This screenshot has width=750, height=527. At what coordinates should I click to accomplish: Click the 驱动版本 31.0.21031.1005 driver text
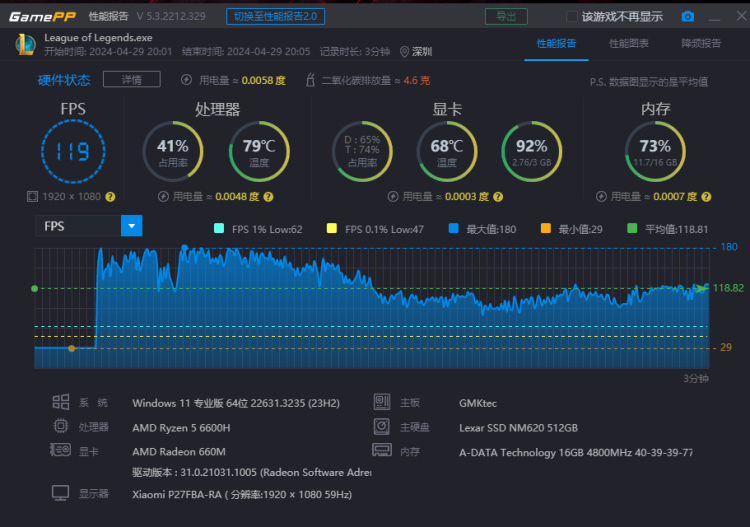pyautogui.click(x=252, y=472)
